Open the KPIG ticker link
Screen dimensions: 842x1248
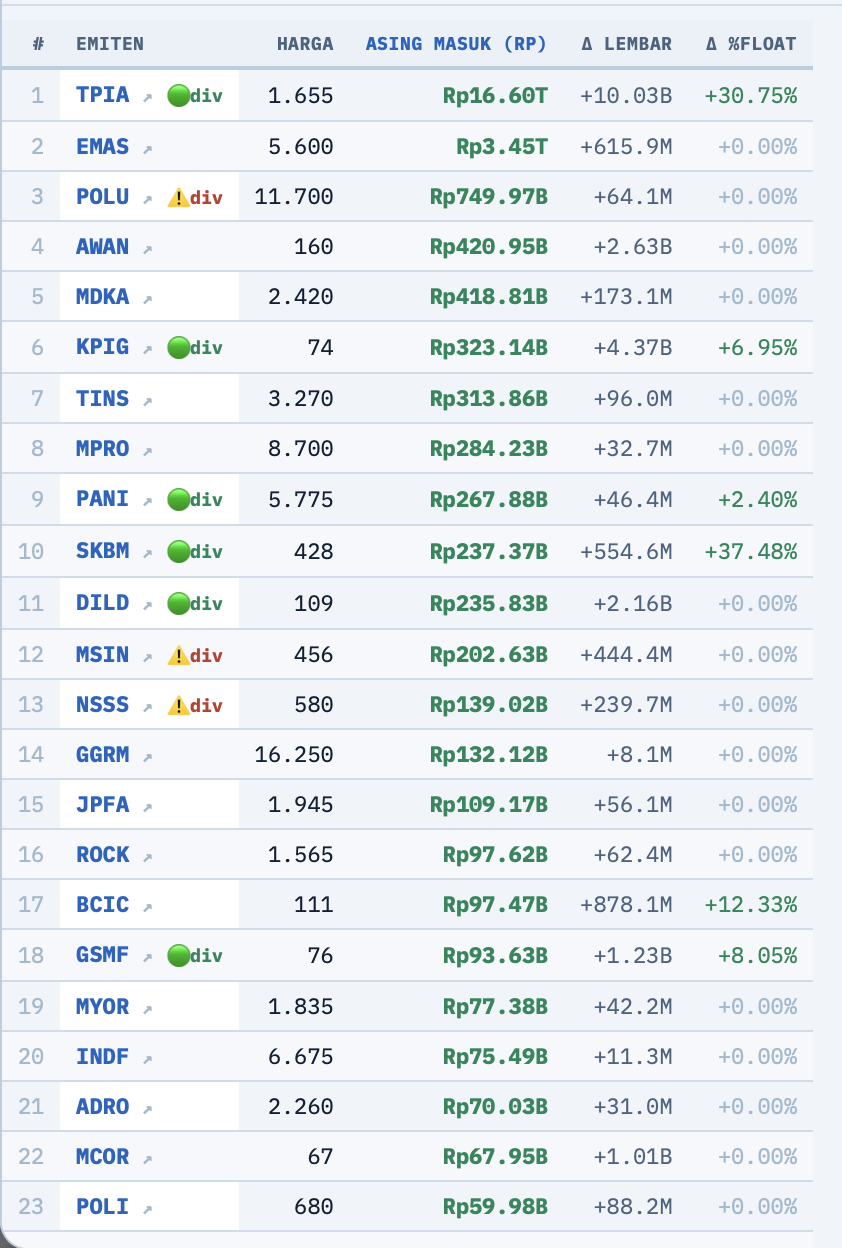pyautogui.click(x=103, y=347)
